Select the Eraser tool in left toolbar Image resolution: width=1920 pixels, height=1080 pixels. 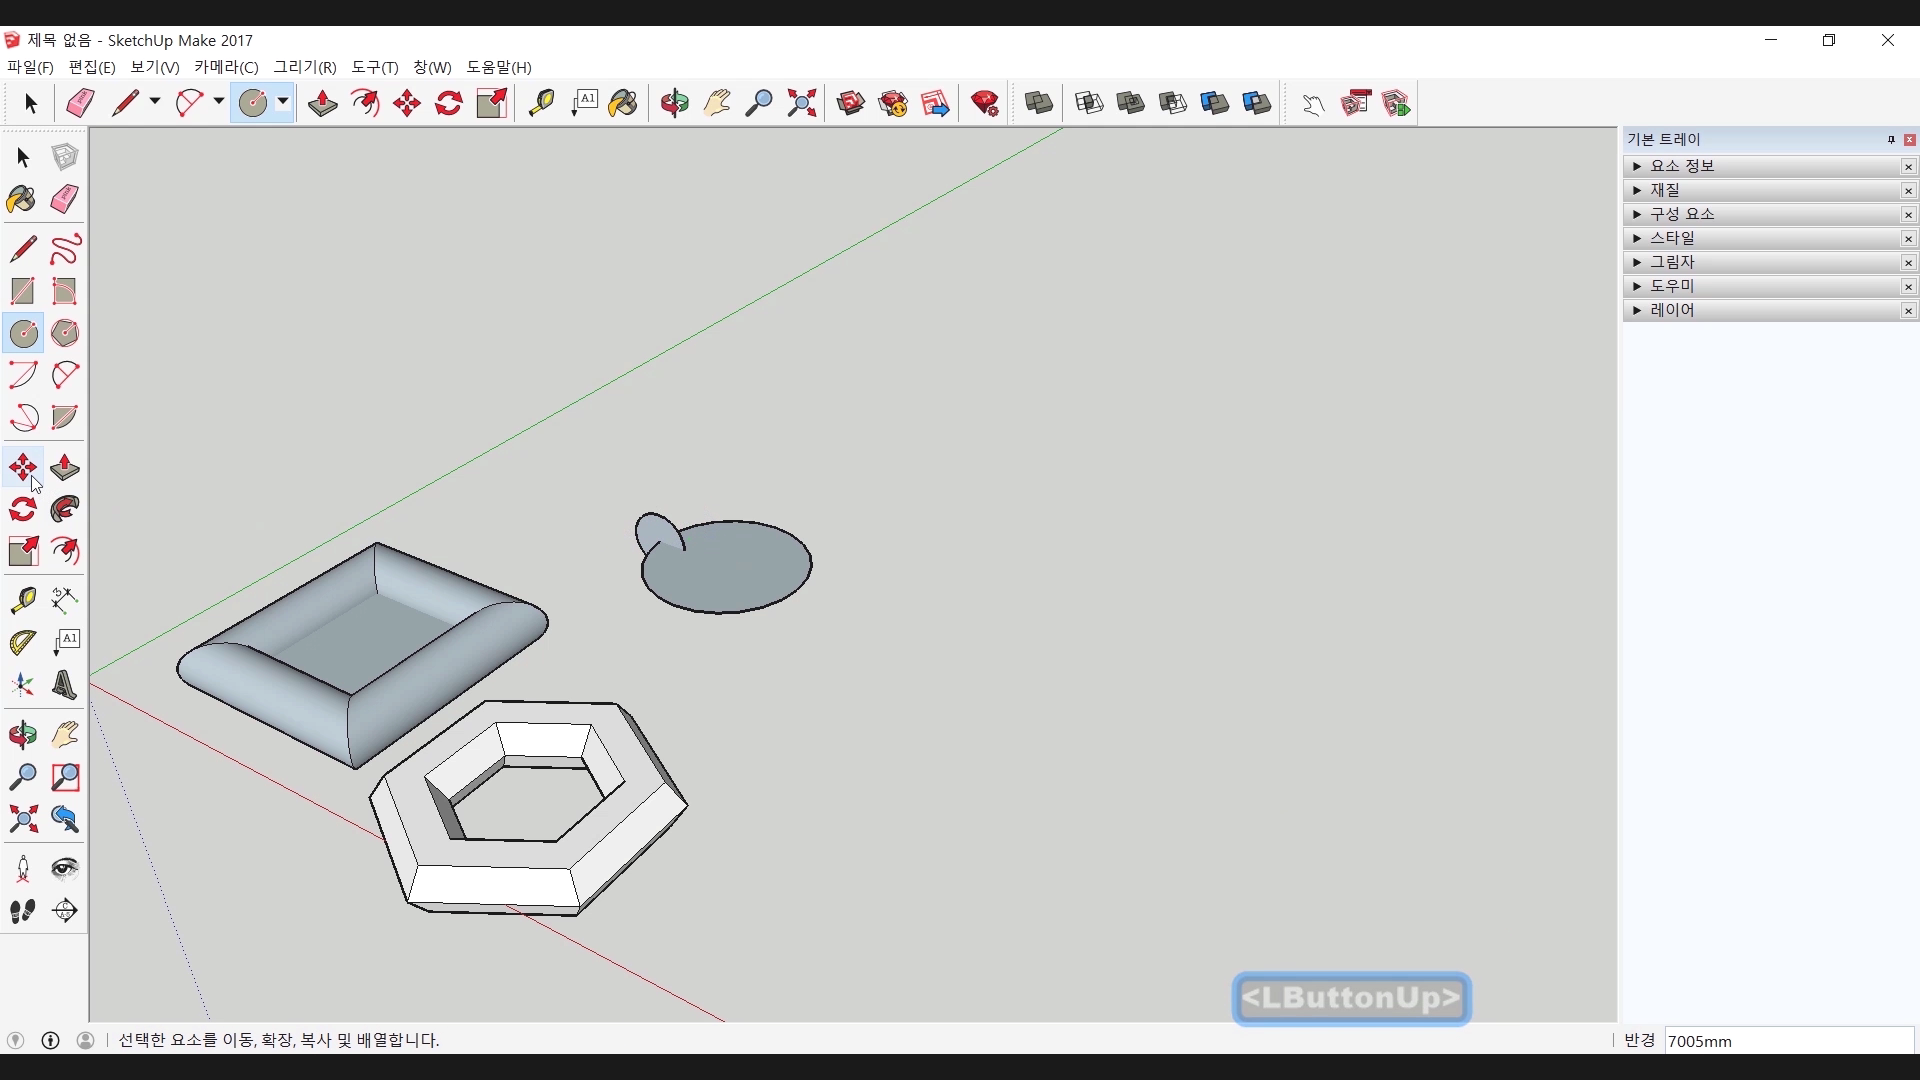(64, 199)
